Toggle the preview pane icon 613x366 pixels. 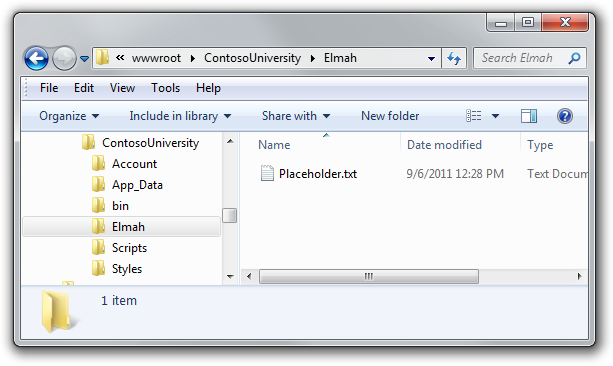click(529, 116)
